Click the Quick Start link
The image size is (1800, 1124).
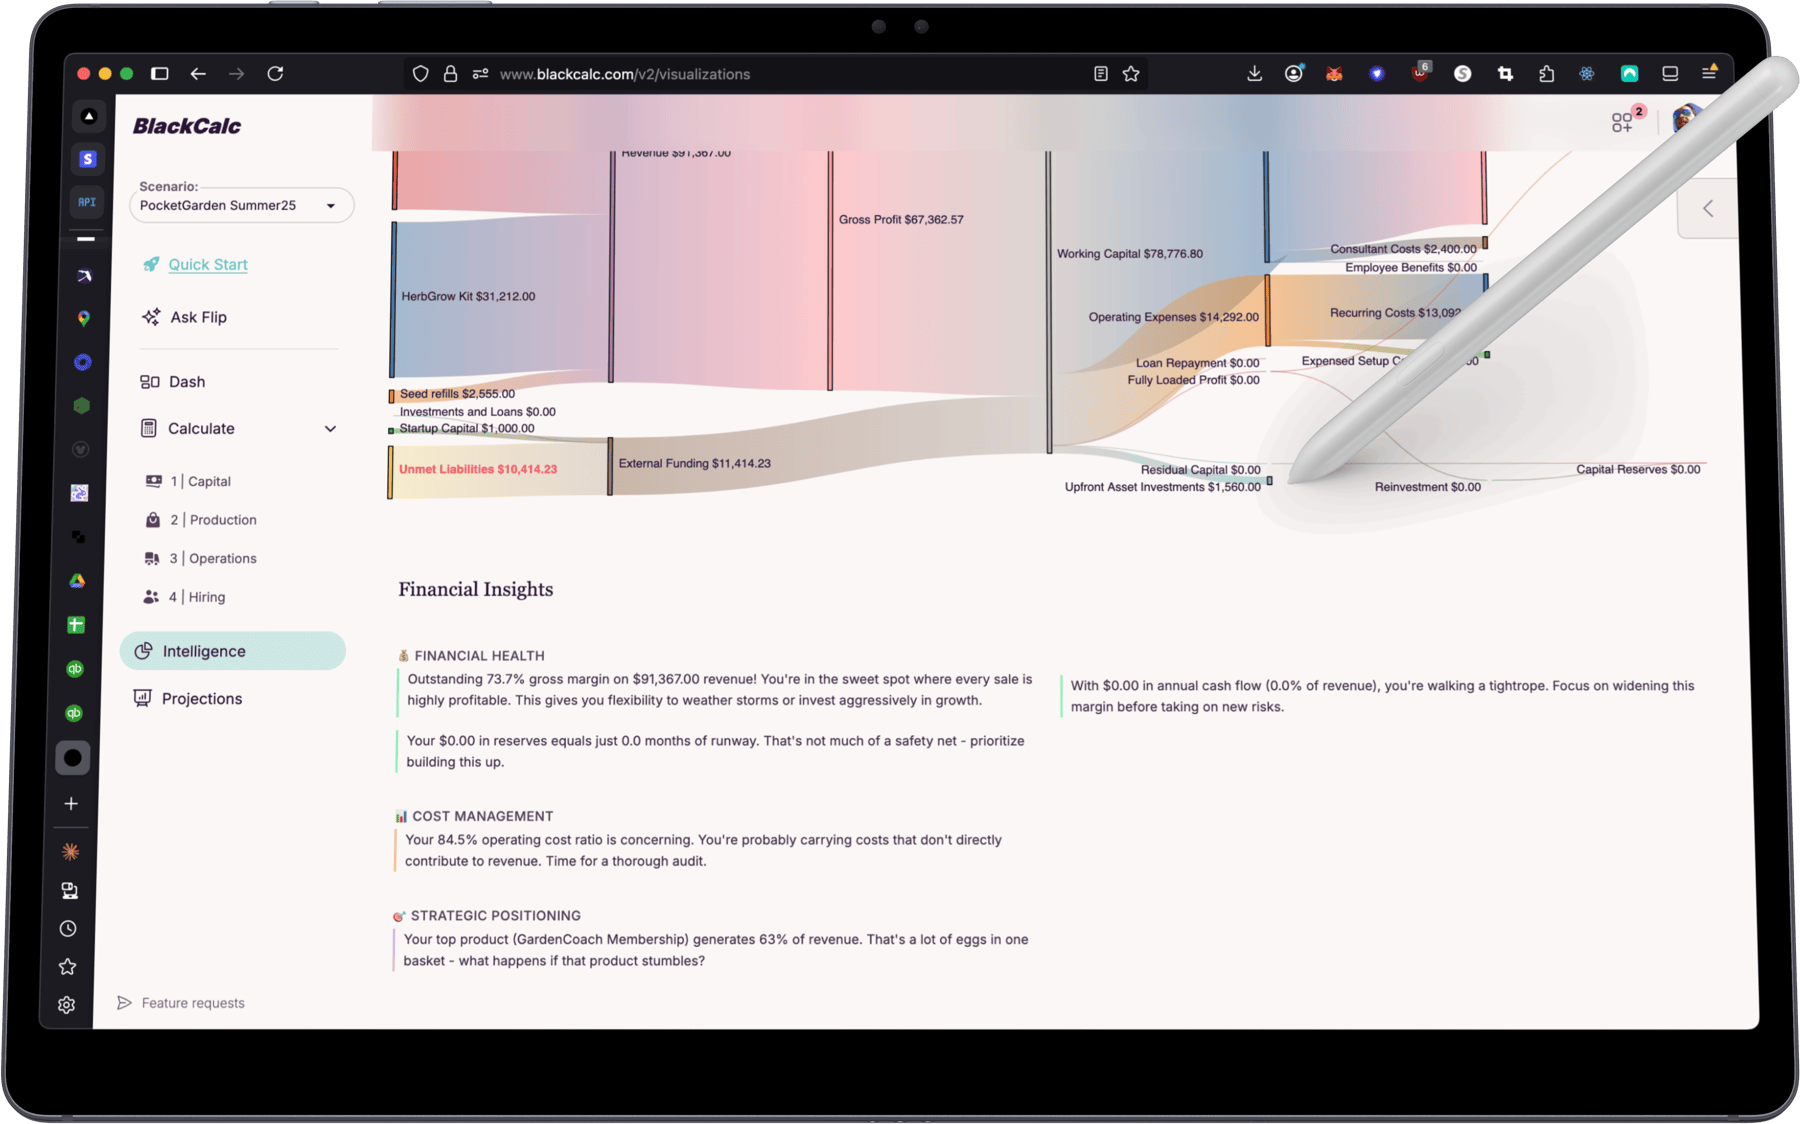point(207,264)
